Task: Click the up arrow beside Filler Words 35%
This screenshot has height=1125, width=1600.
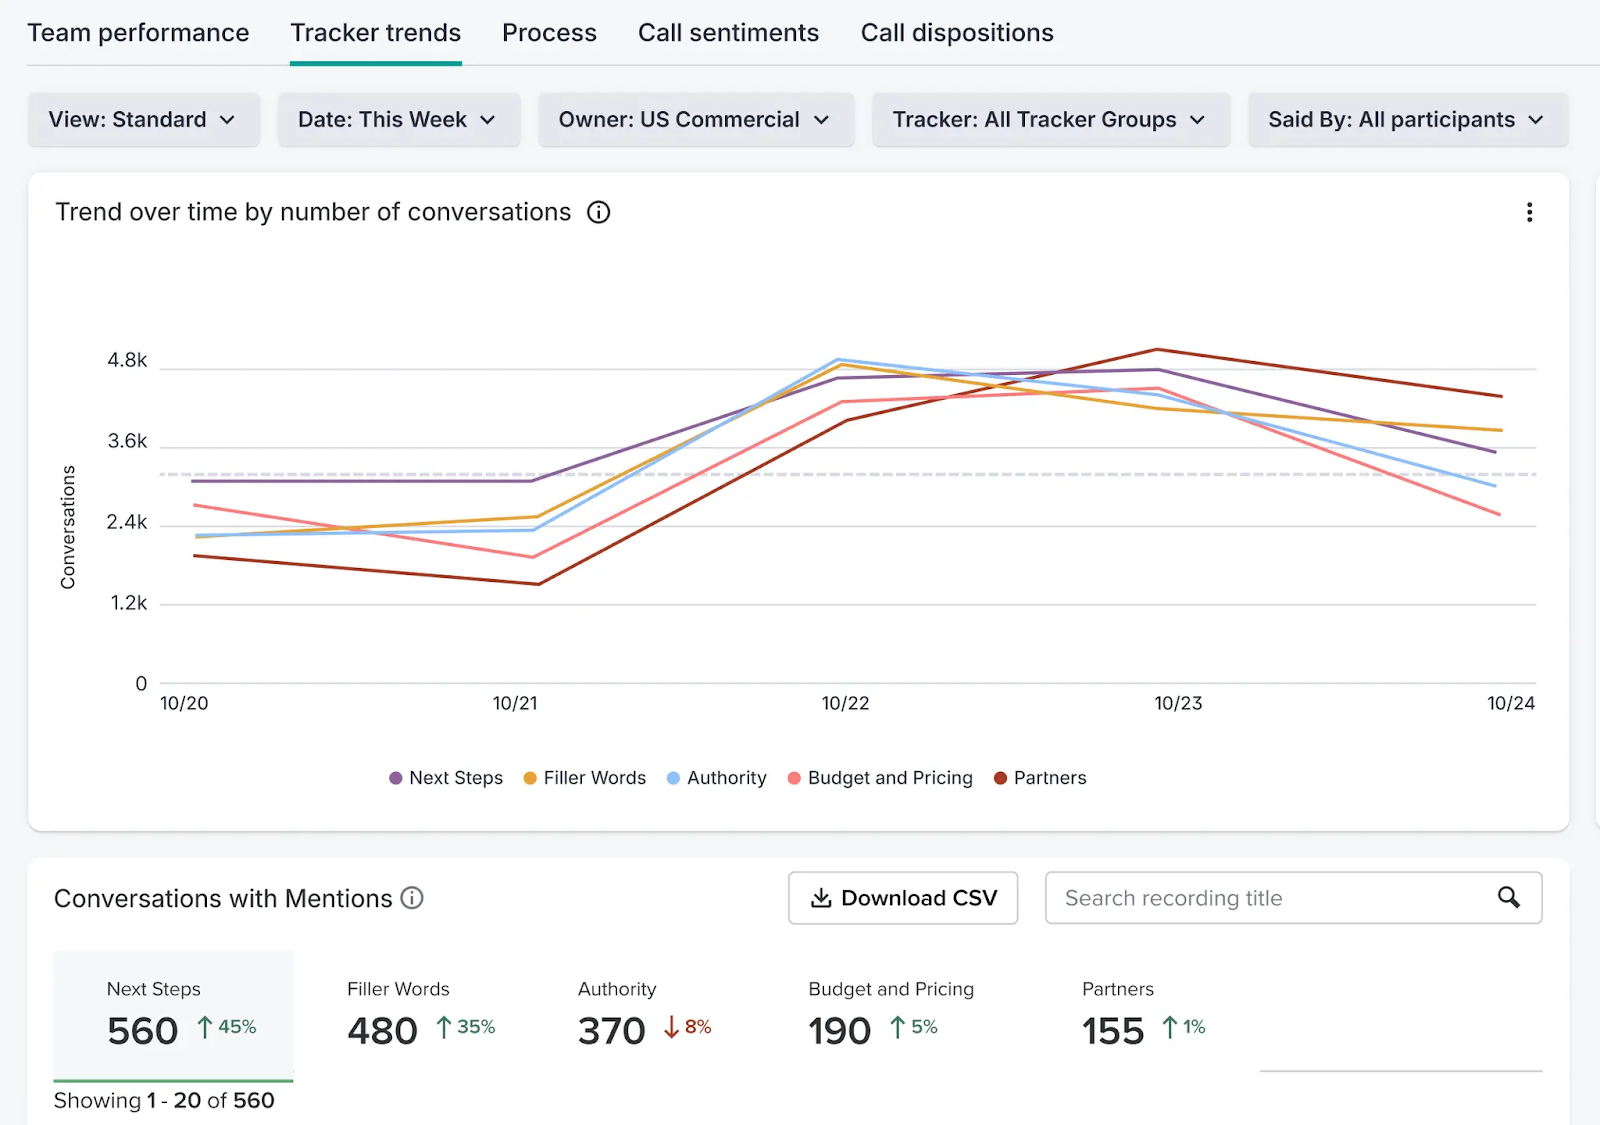Action: [444, 1027]
